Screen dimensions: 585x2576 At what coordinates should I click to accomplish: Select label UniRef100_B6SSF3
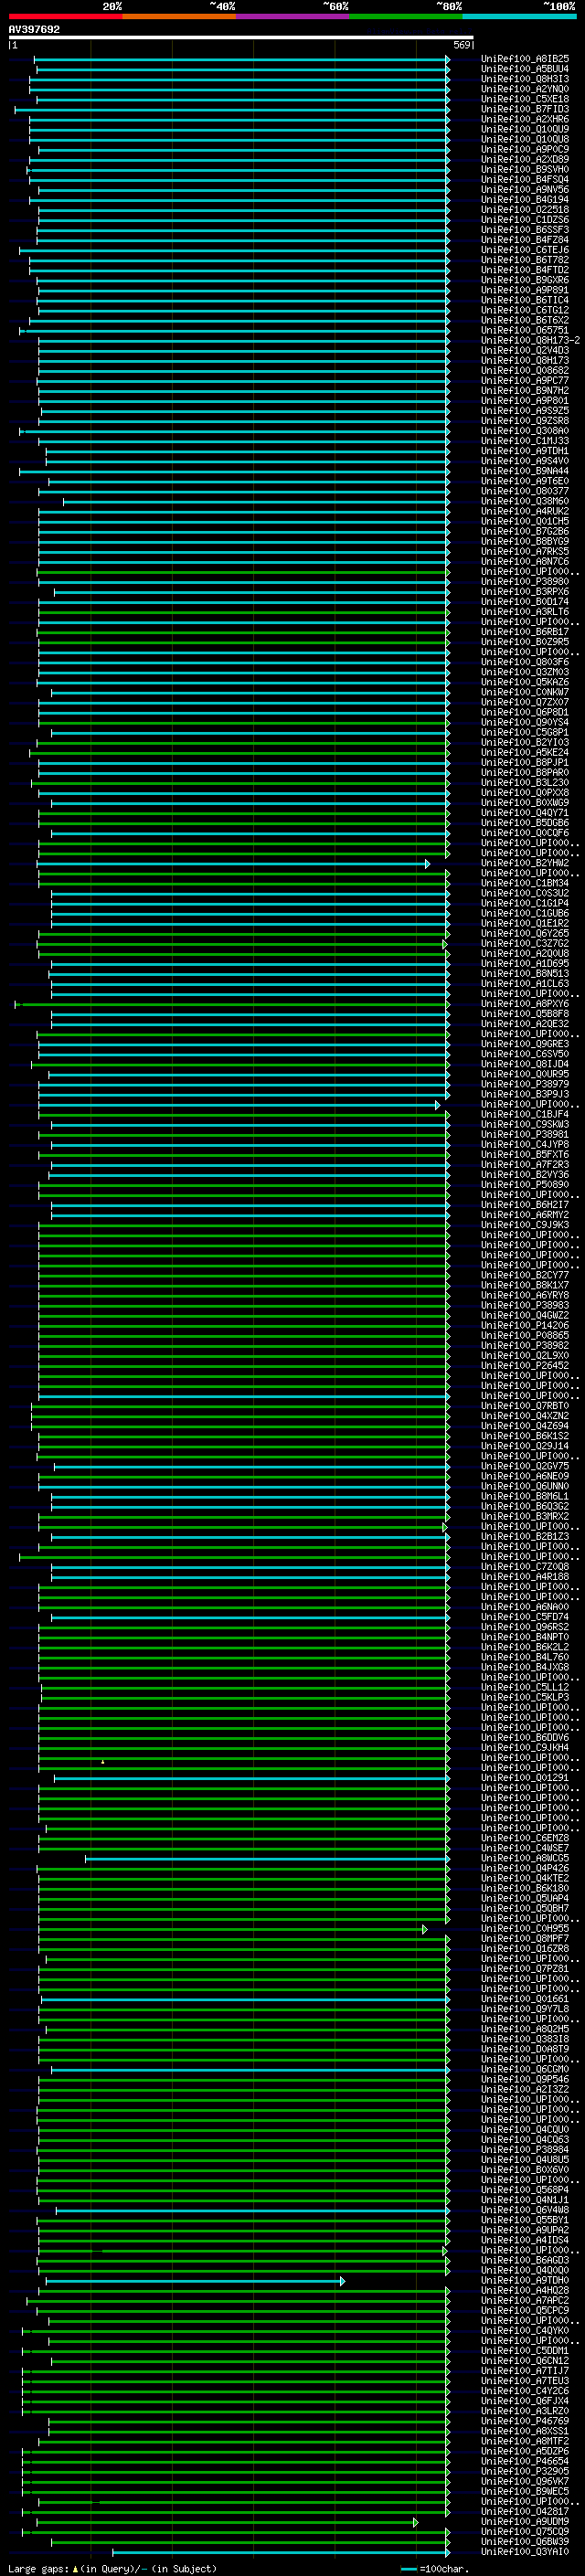[x=525, y=230]
